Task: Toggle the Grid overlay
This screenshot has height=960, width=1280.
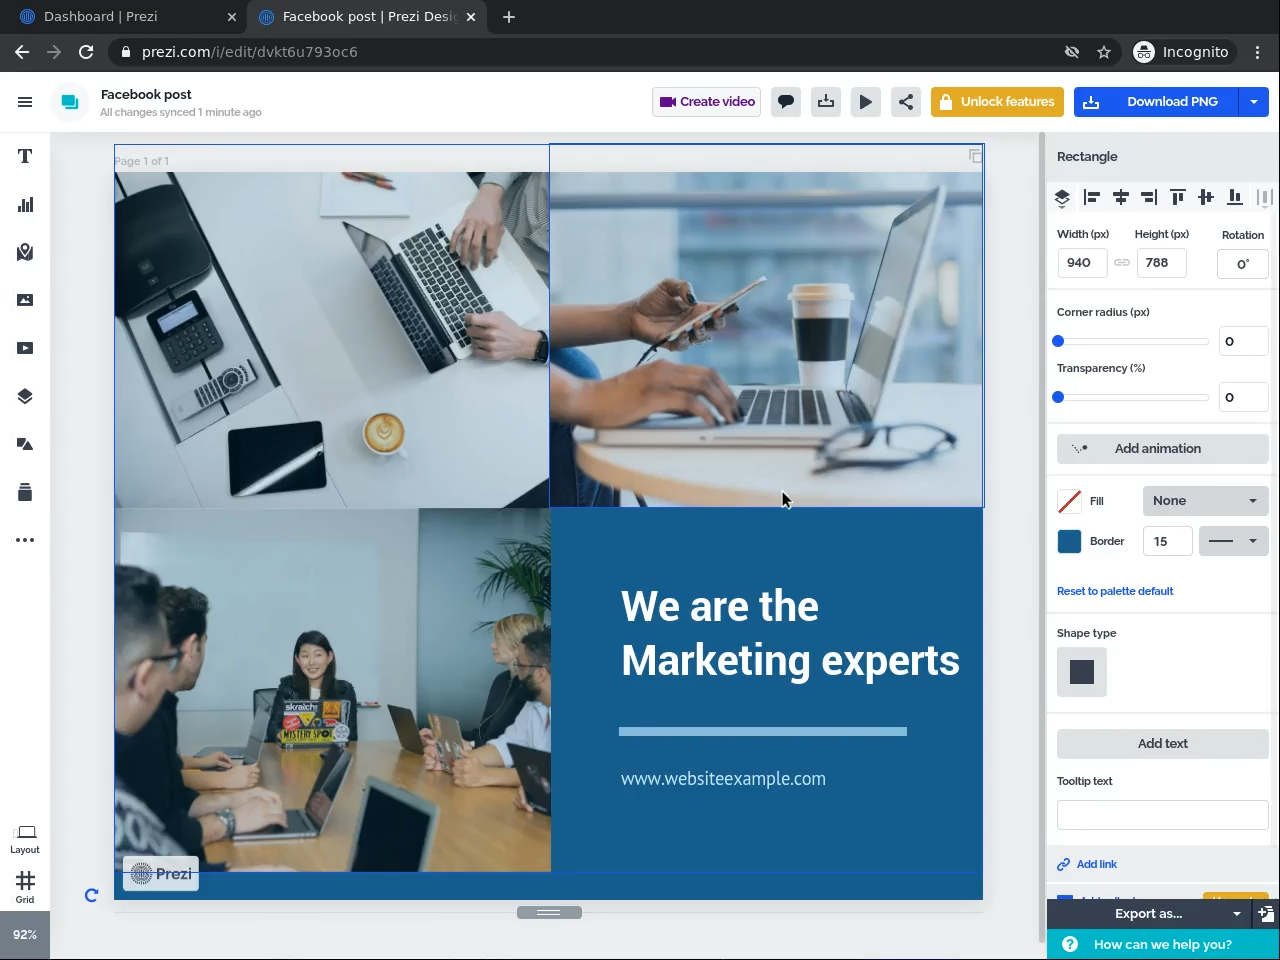Action: coord(25,887)
